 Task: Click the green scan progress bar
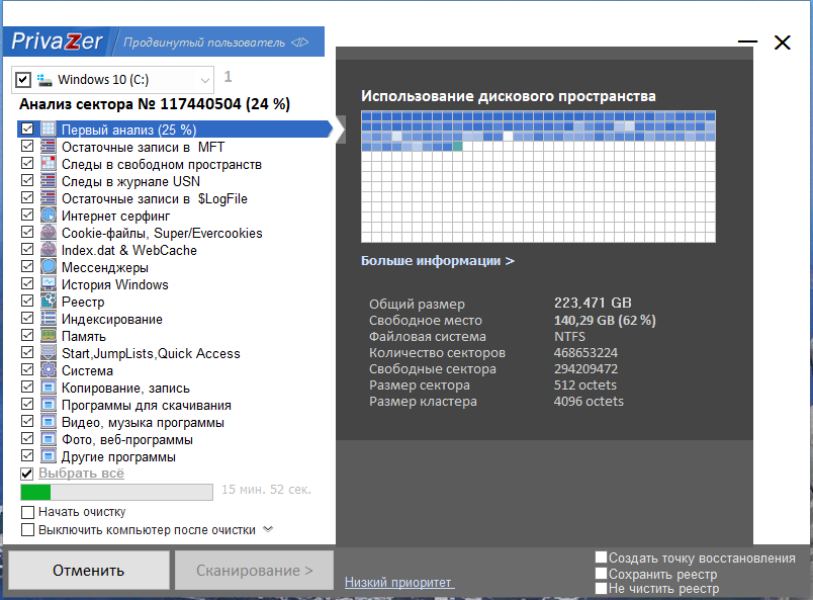(x=117, y=492)
